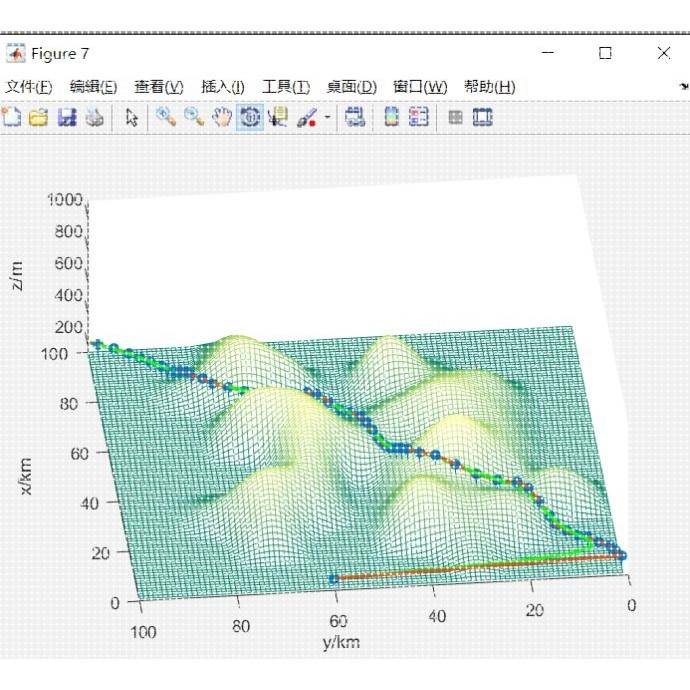690x690 pixels.
Task: Open the 桌面(D) menu
Action: tap(352, 87)
